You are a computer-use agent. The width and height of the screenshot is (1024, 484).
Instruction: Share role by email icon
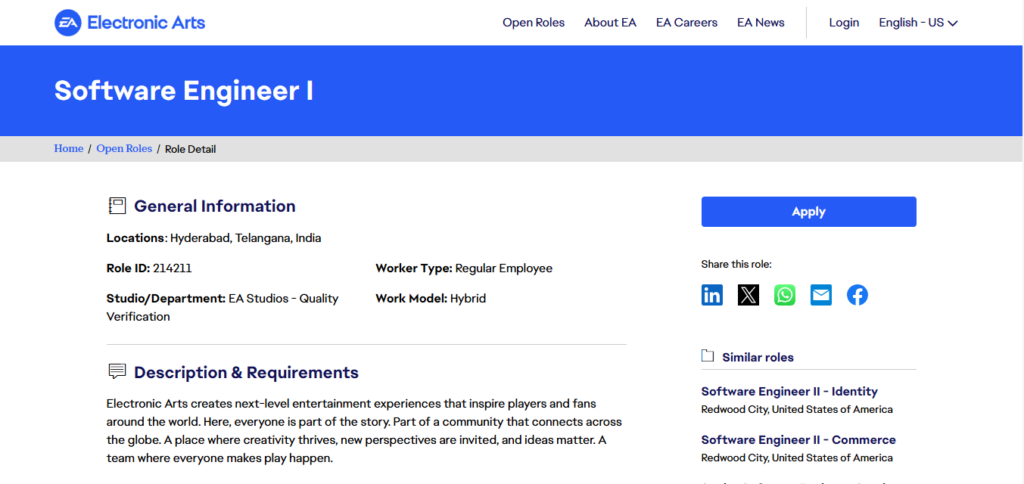(x=821, y=295)
